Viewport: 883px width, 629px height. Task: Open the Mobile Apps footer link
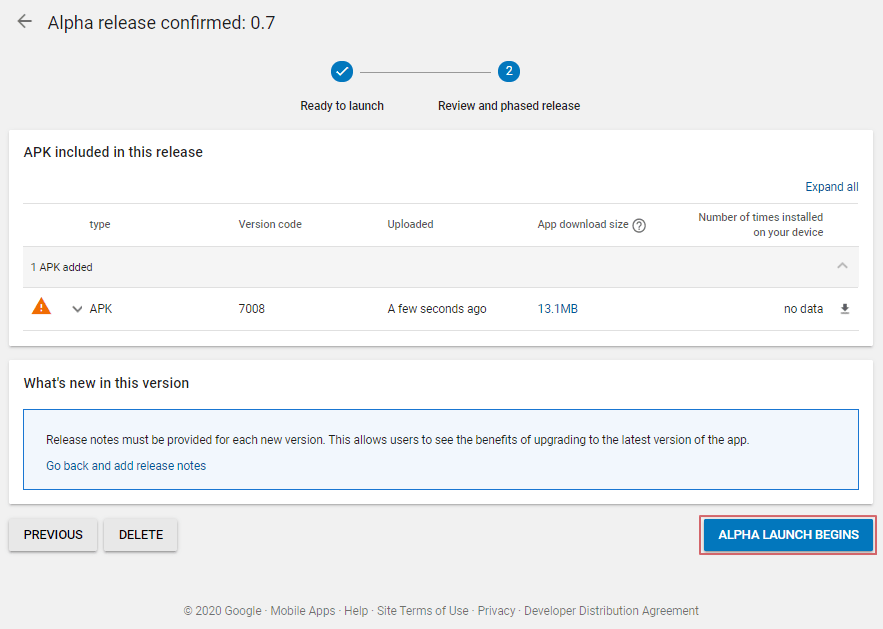point(303,611)
